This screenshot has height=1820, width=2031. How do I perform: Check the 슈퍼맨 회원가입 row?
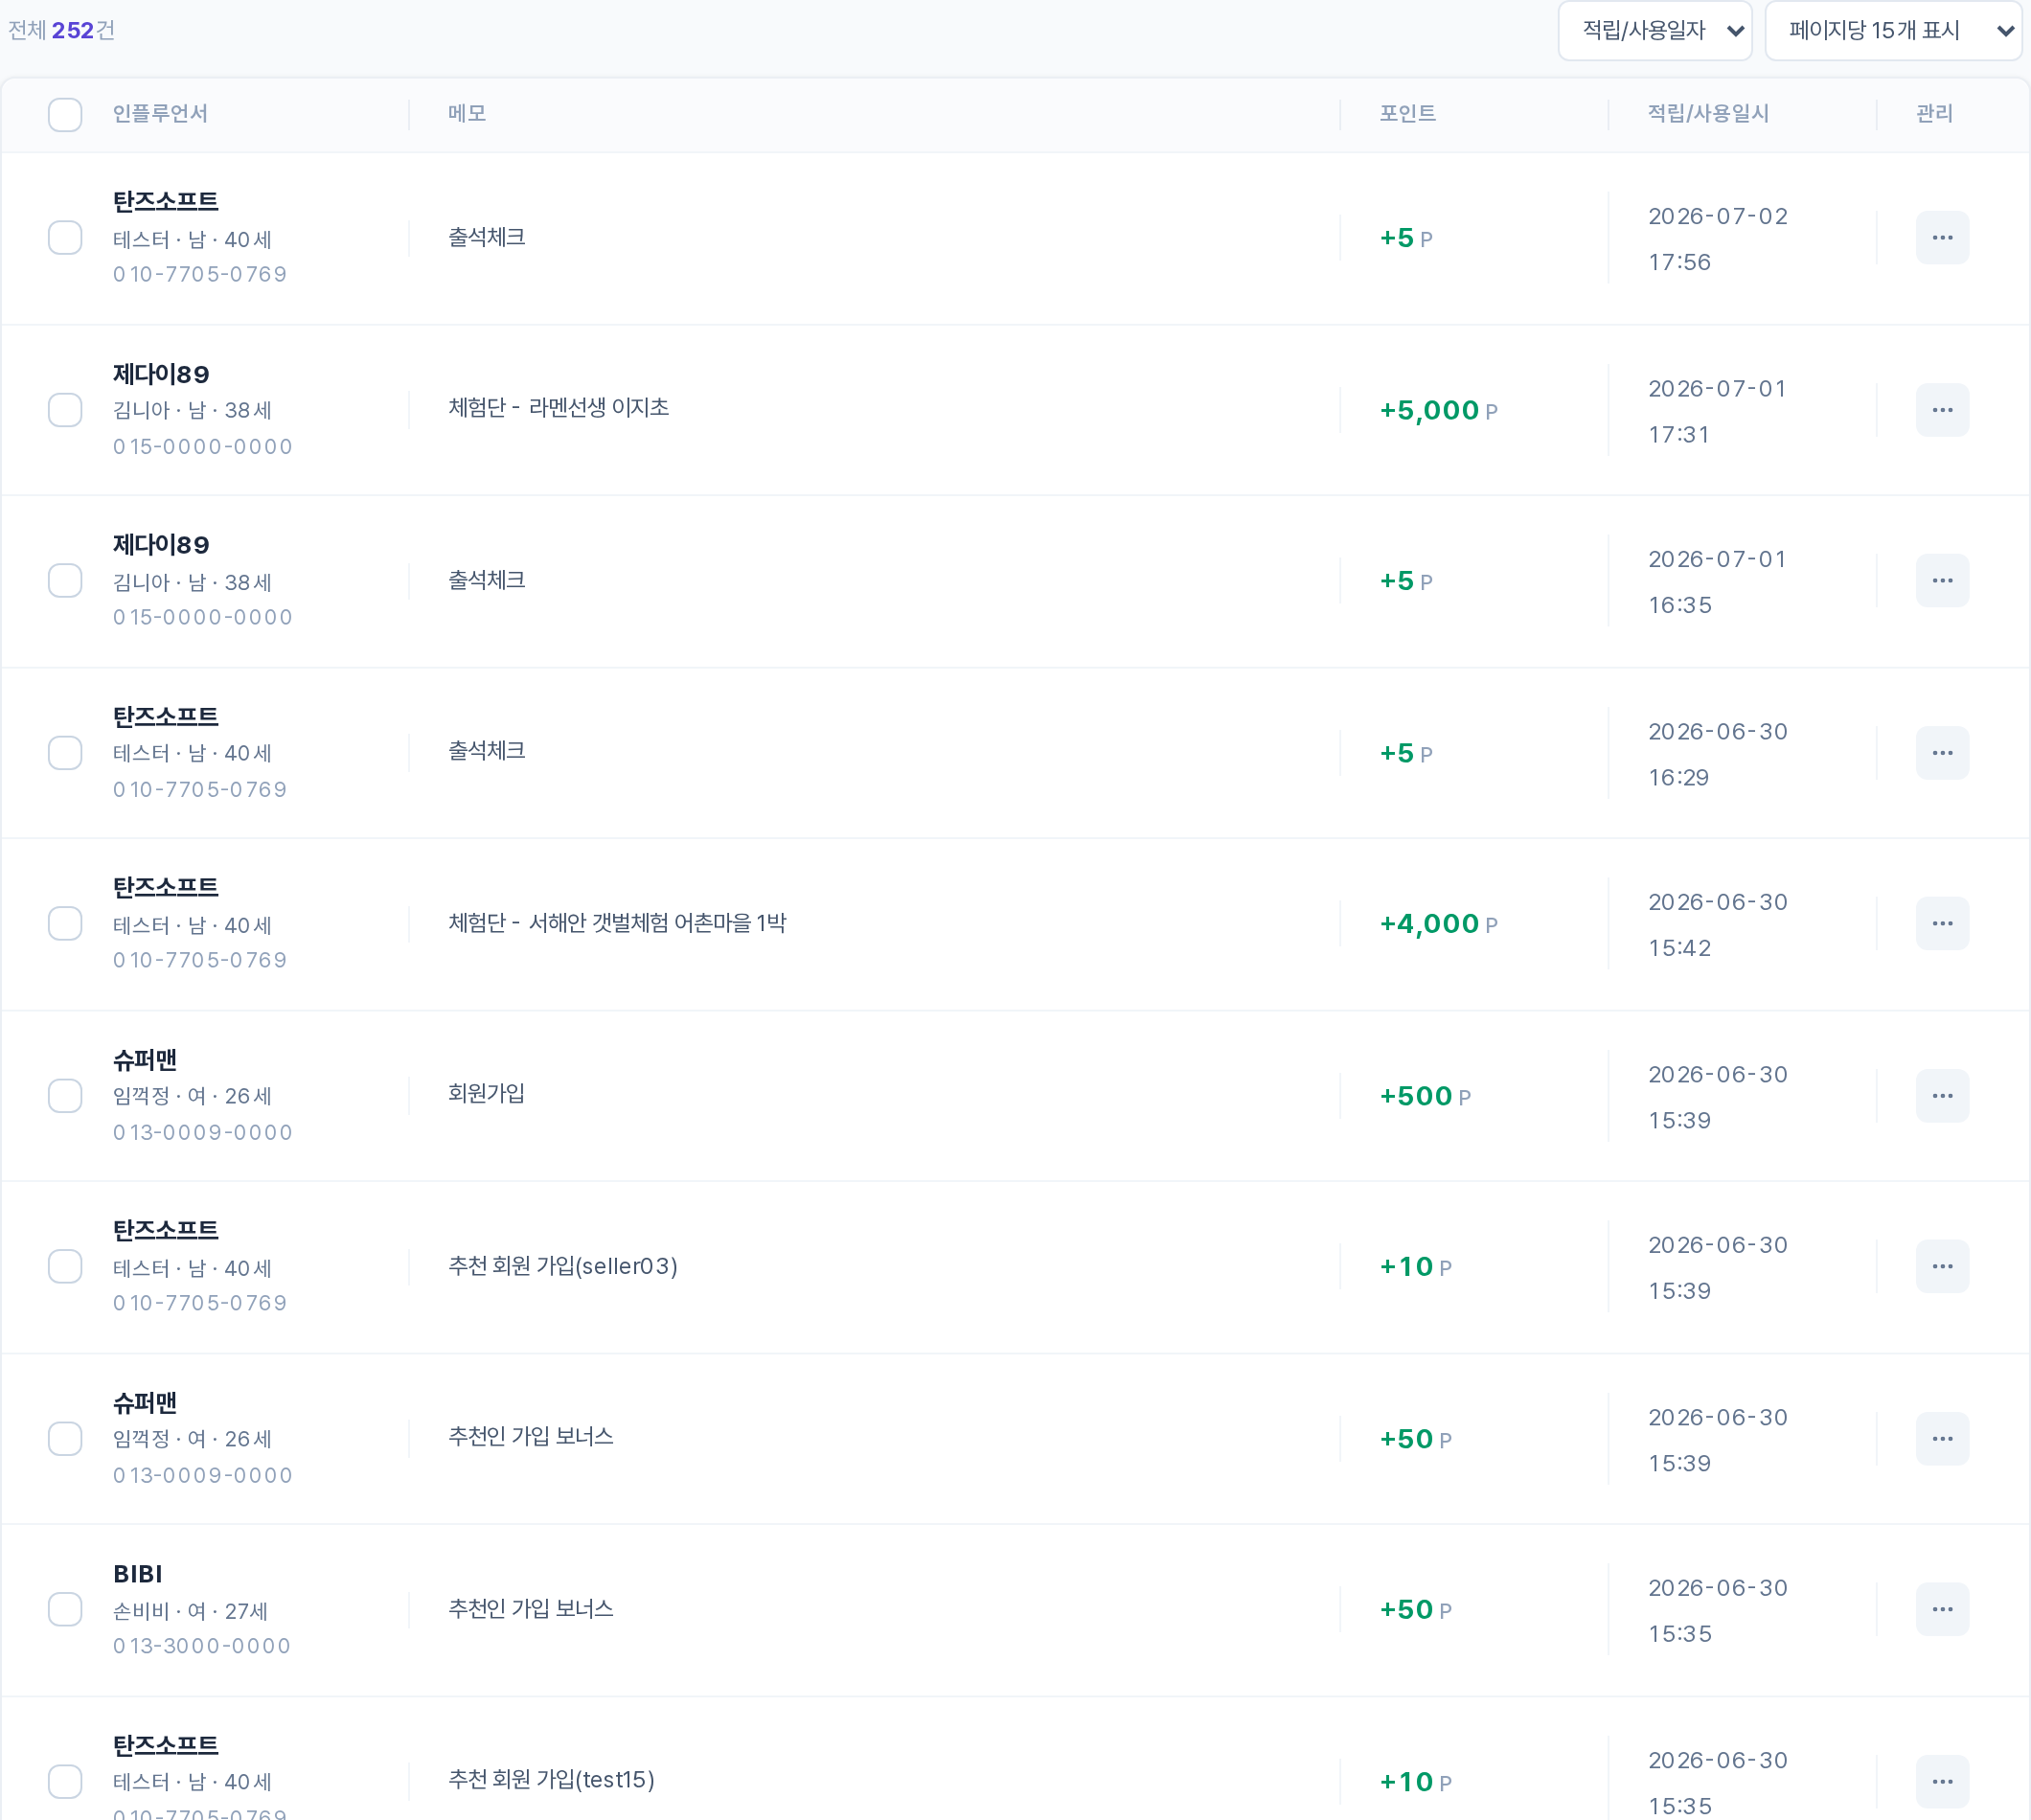point(65,1096)
